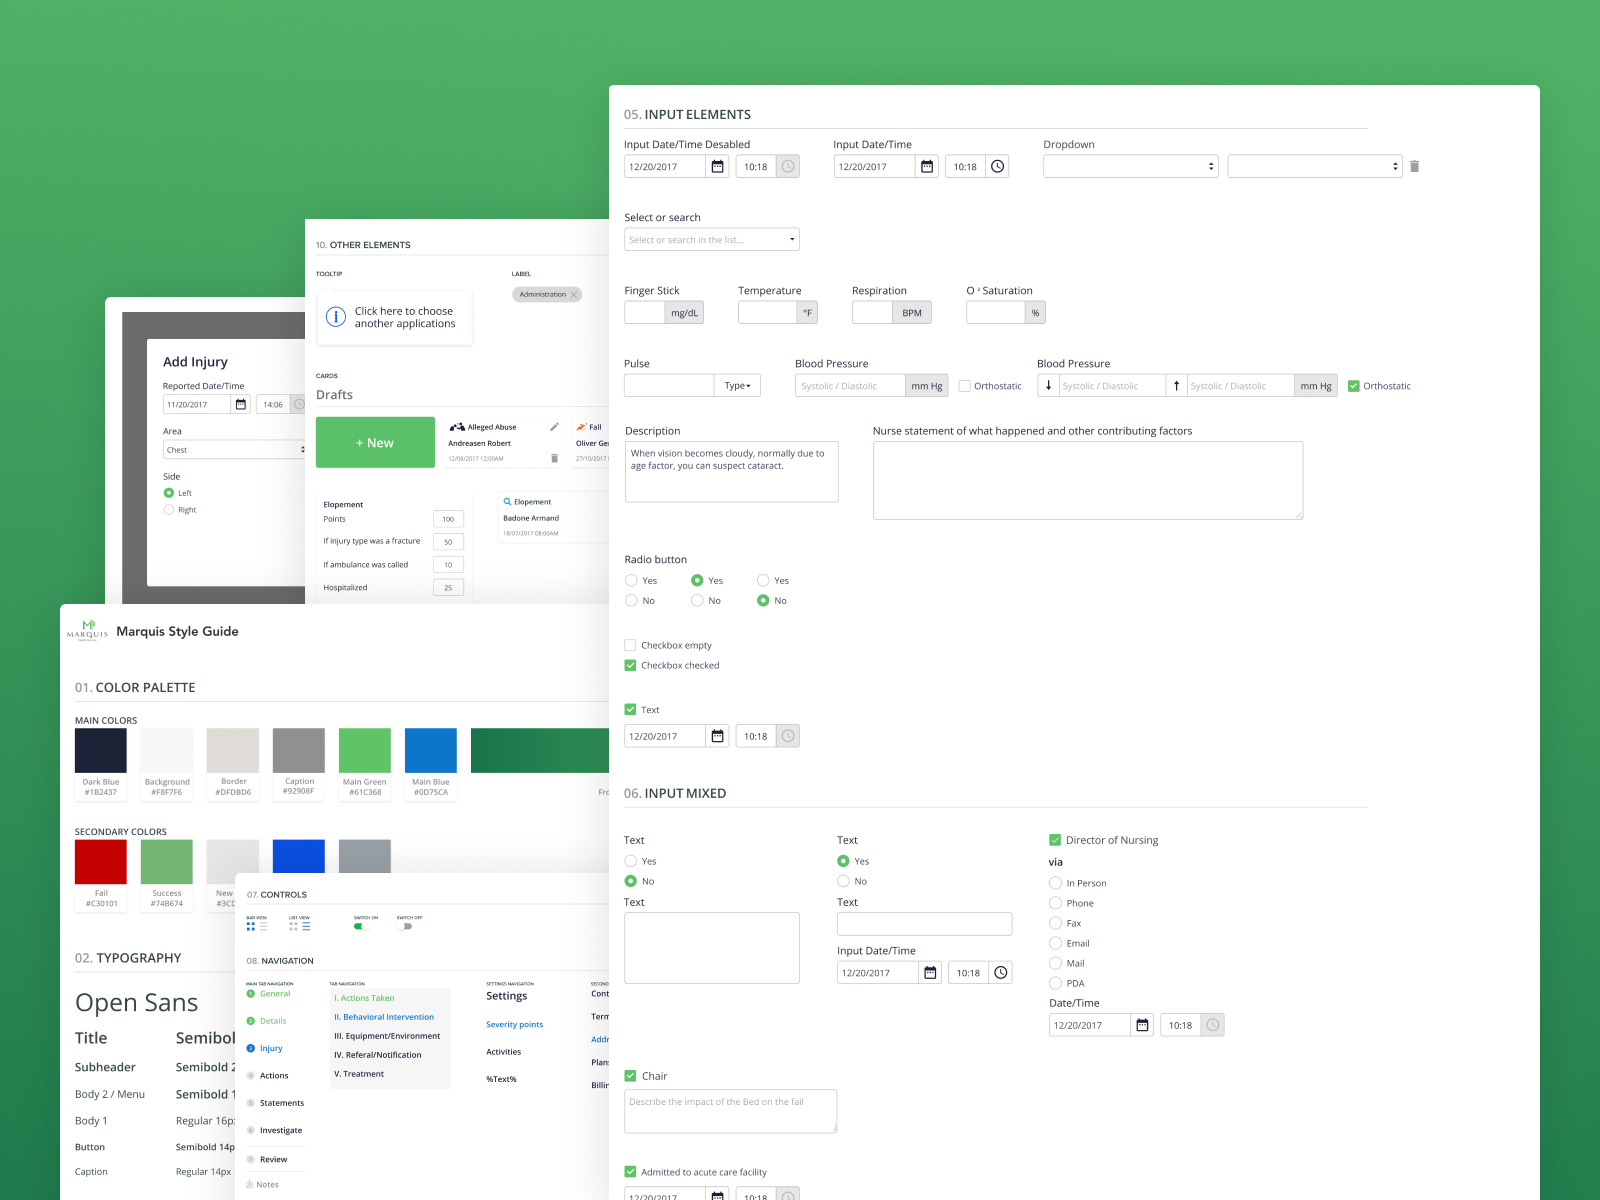
Task: Open the Area Chest dropdown in Add Injury
Action: tap(235, 450)
